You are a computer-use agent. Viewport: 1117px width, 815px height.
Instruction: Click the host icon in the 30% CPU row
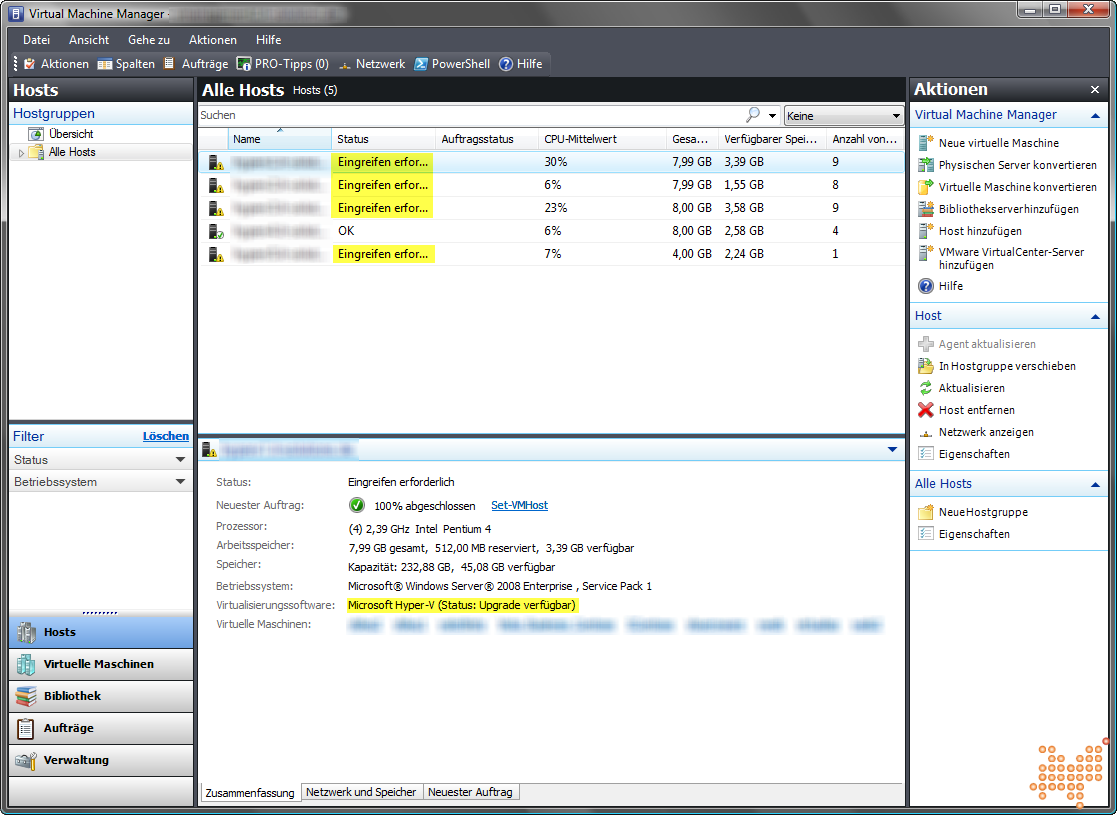click(216, 162)
